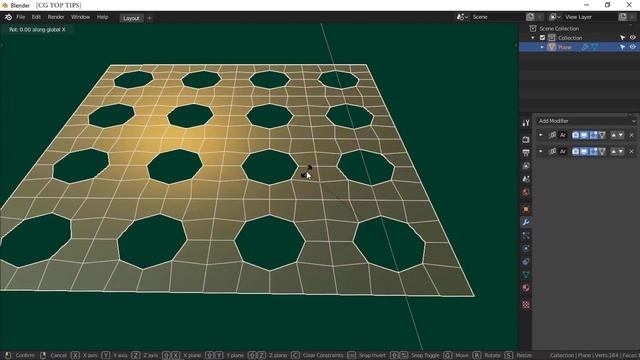Toggle Collection exclude checkbox in outliner

pyautogui.click(x=542, y=38)
